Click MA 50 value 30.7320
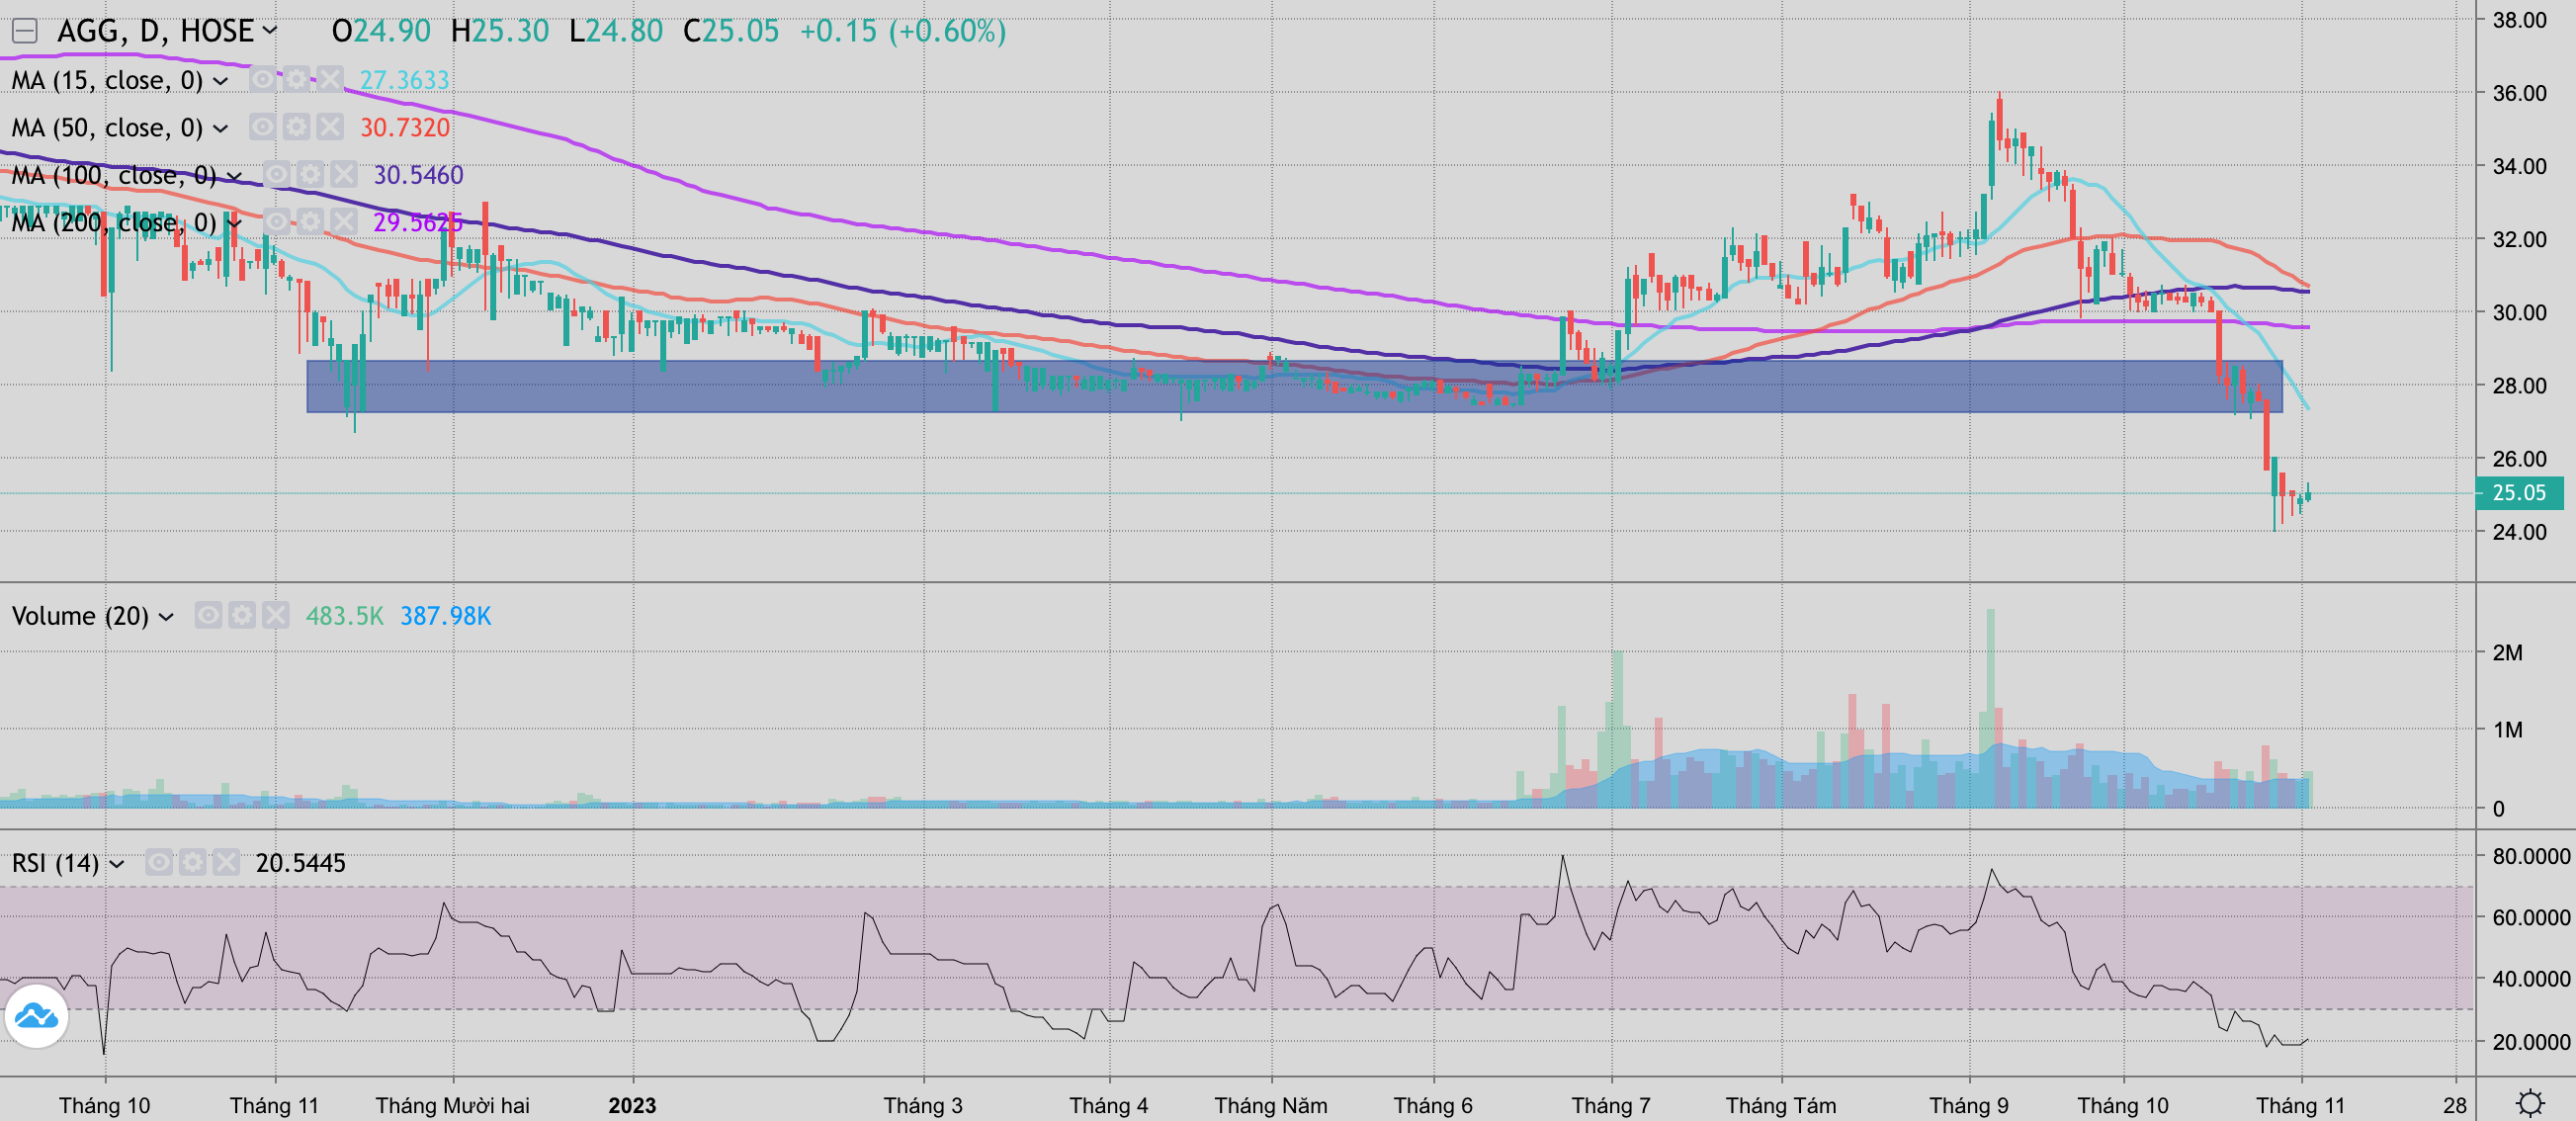This screenshot has height=1121, width=2576. tap(405, 127)
